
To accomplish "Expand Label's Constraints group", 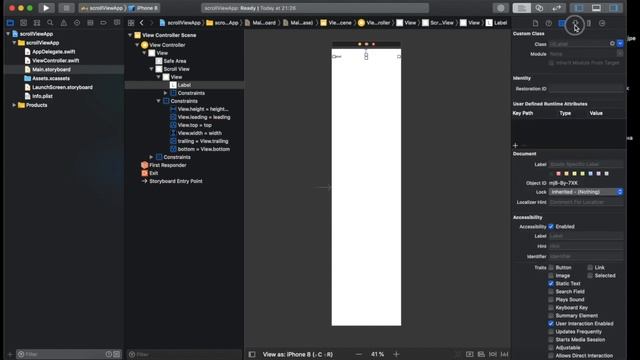I will pos(165,93).
